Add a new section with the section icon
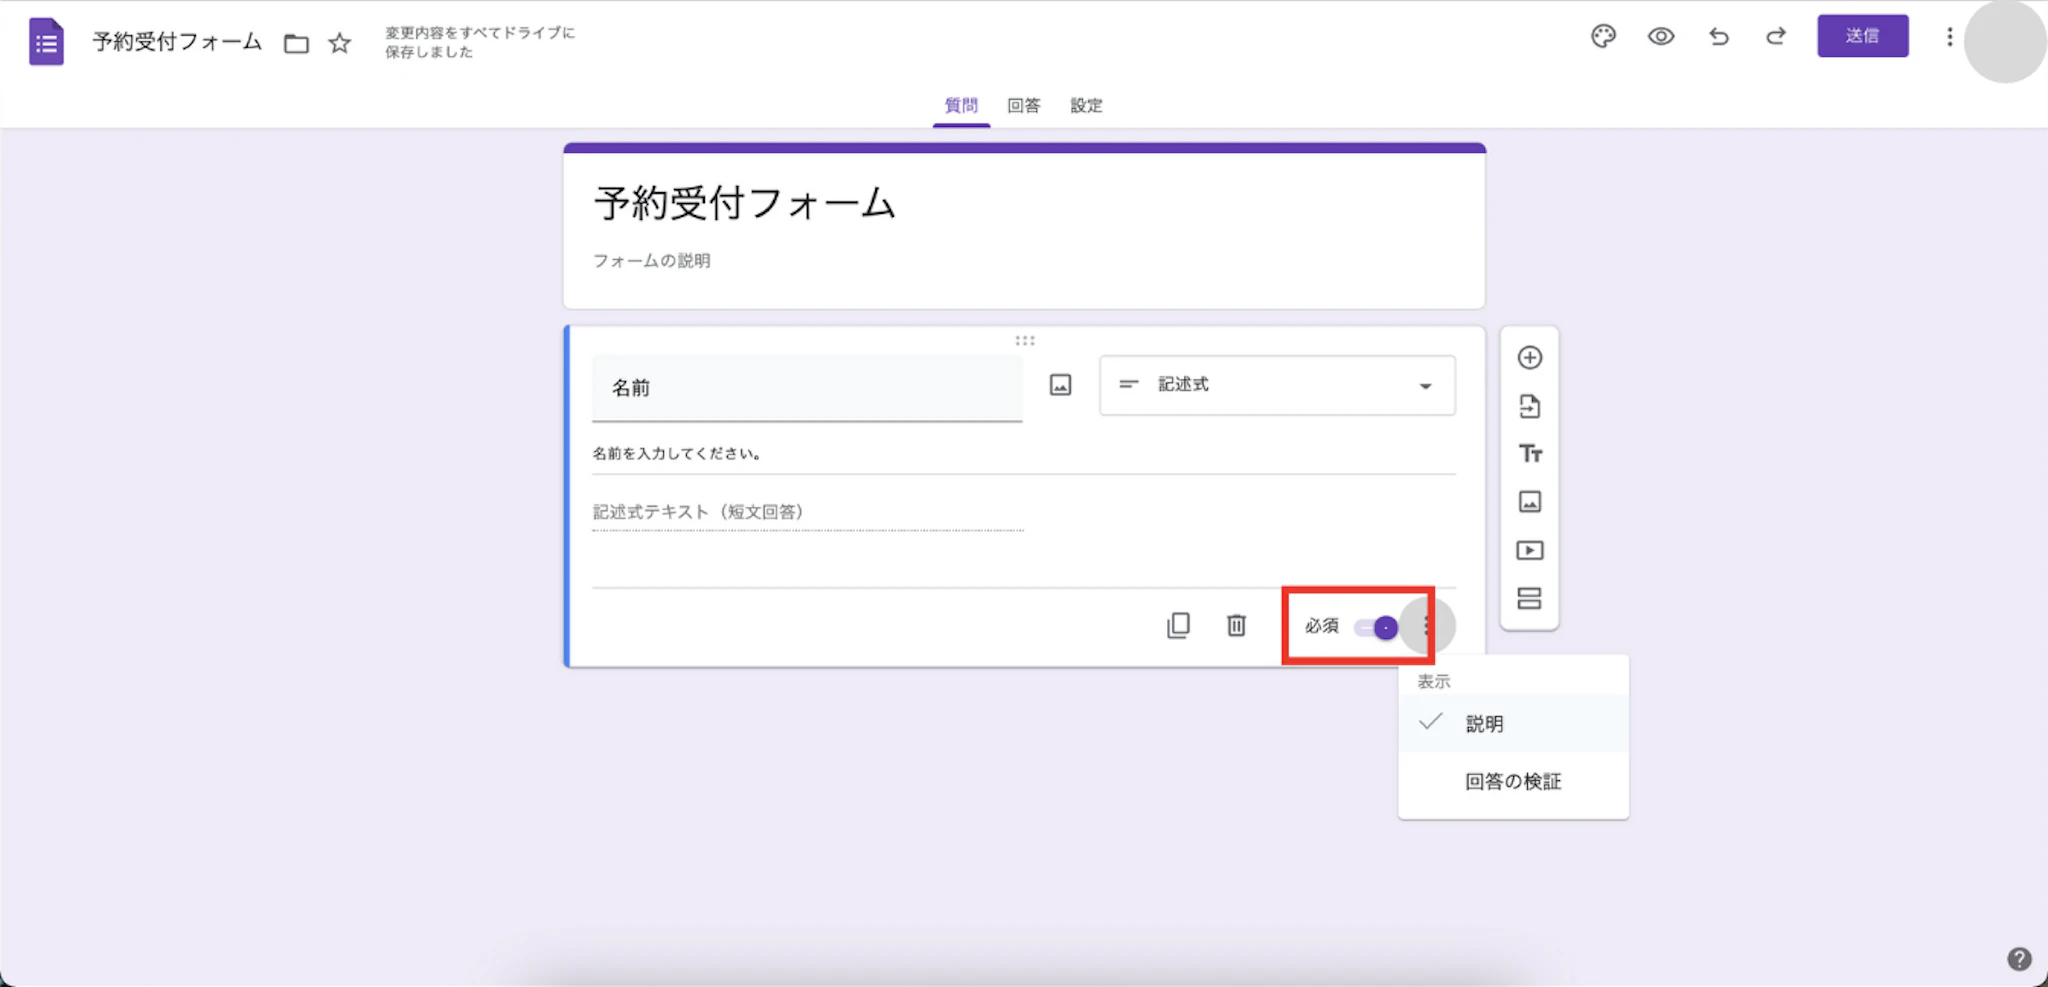 pyautogui.click(x=1530, y=598)
